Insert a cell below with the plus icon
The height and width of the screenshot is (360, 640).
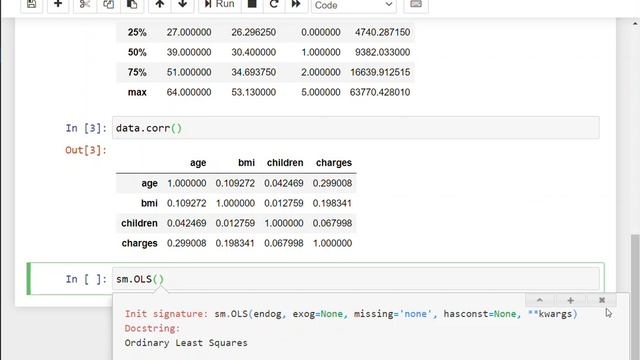pos(58,4)
